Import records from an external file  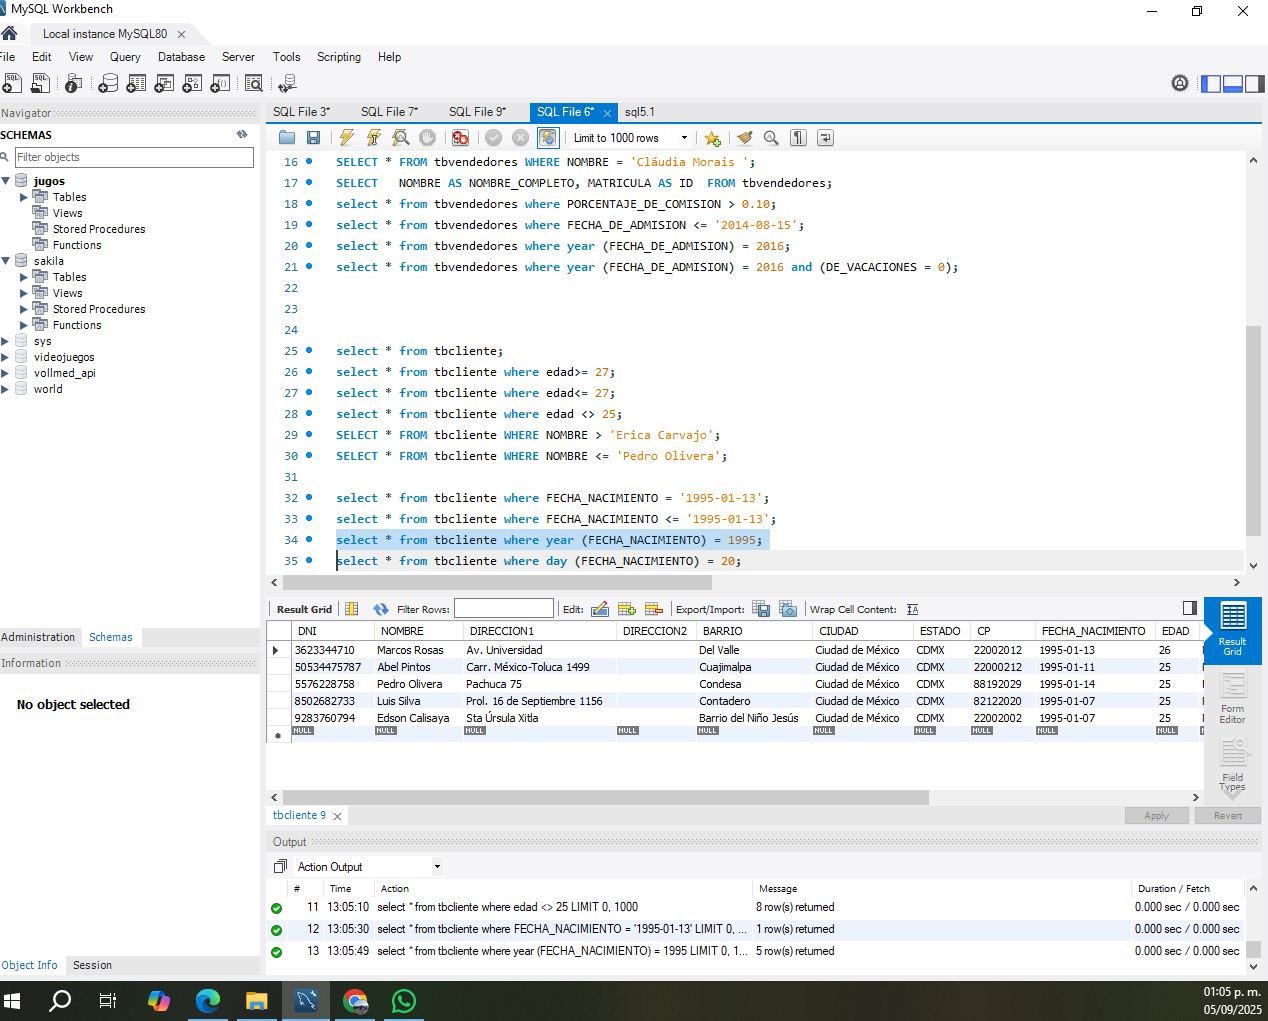pos(788,609)
